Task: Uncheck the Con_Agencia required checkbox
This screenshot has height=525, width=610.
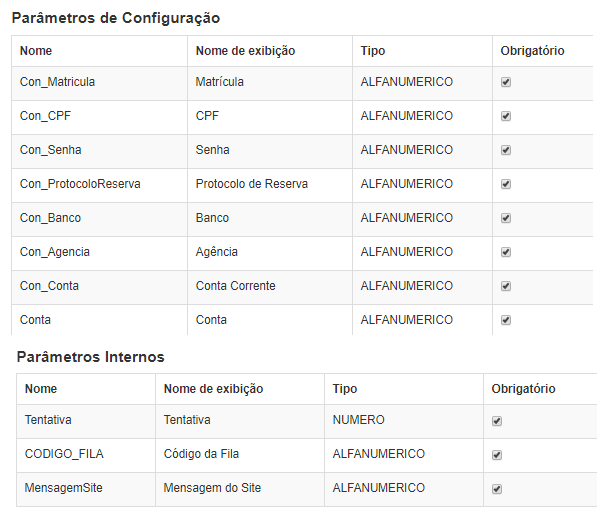Action: coord(506,252)
